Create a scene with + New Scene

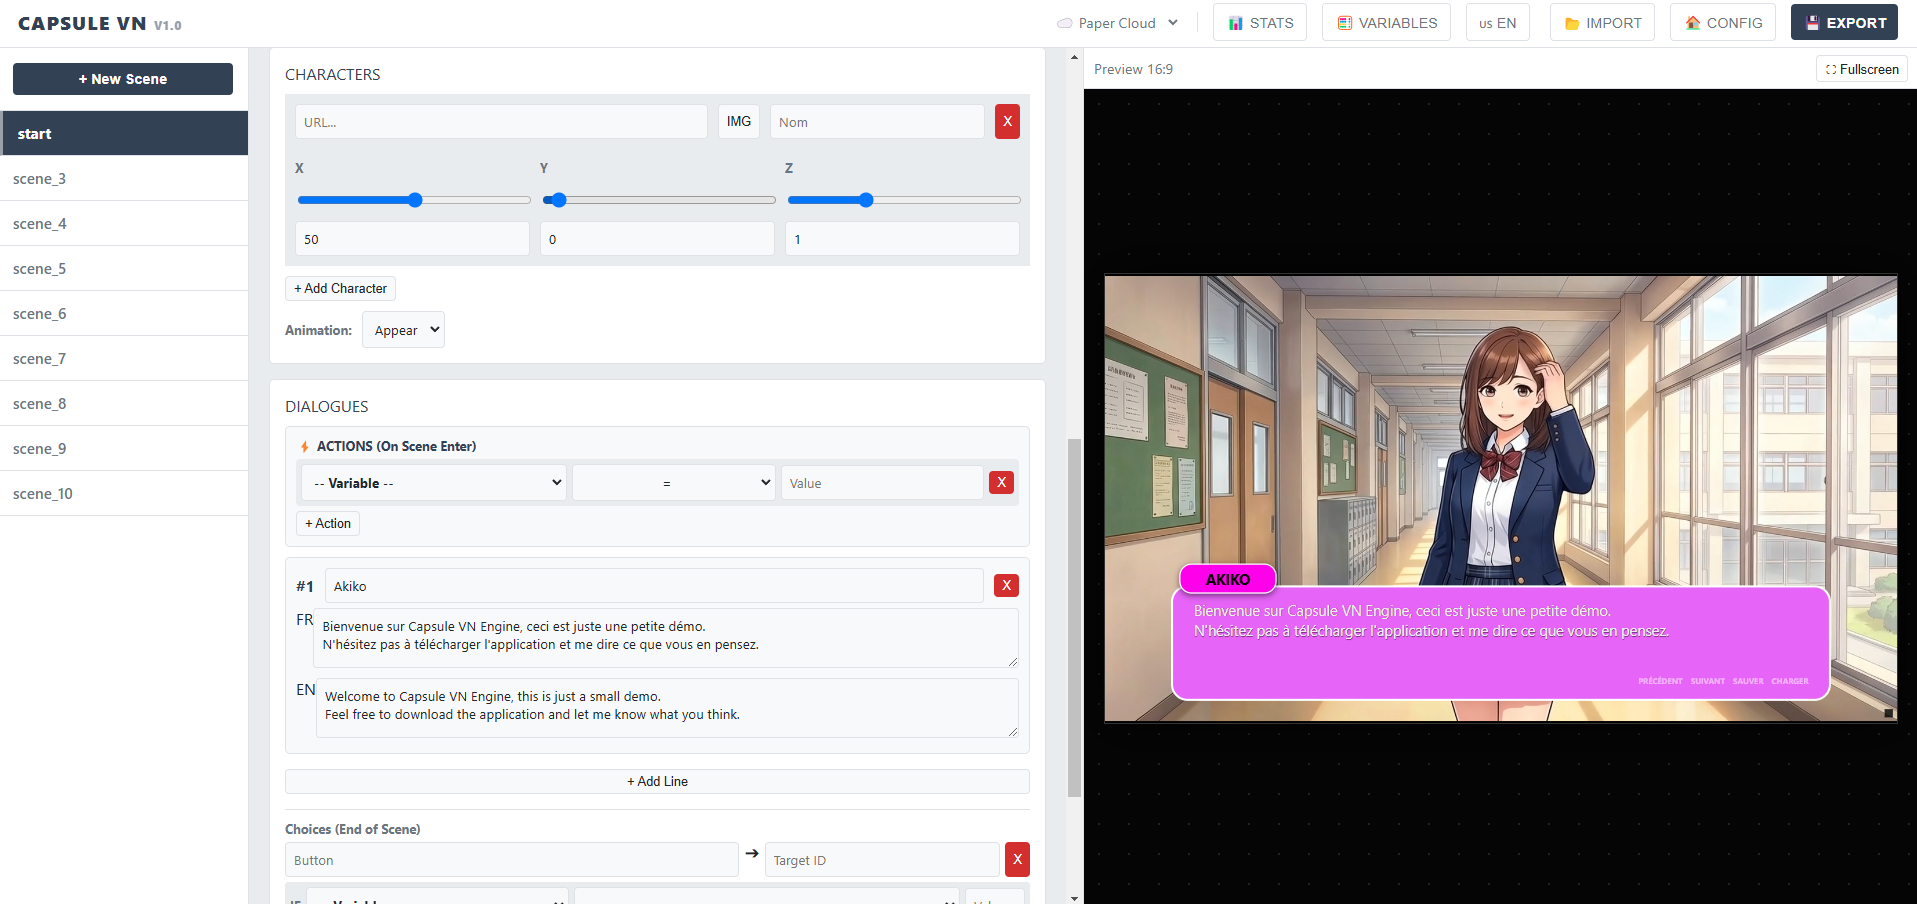tap(123, 79)
